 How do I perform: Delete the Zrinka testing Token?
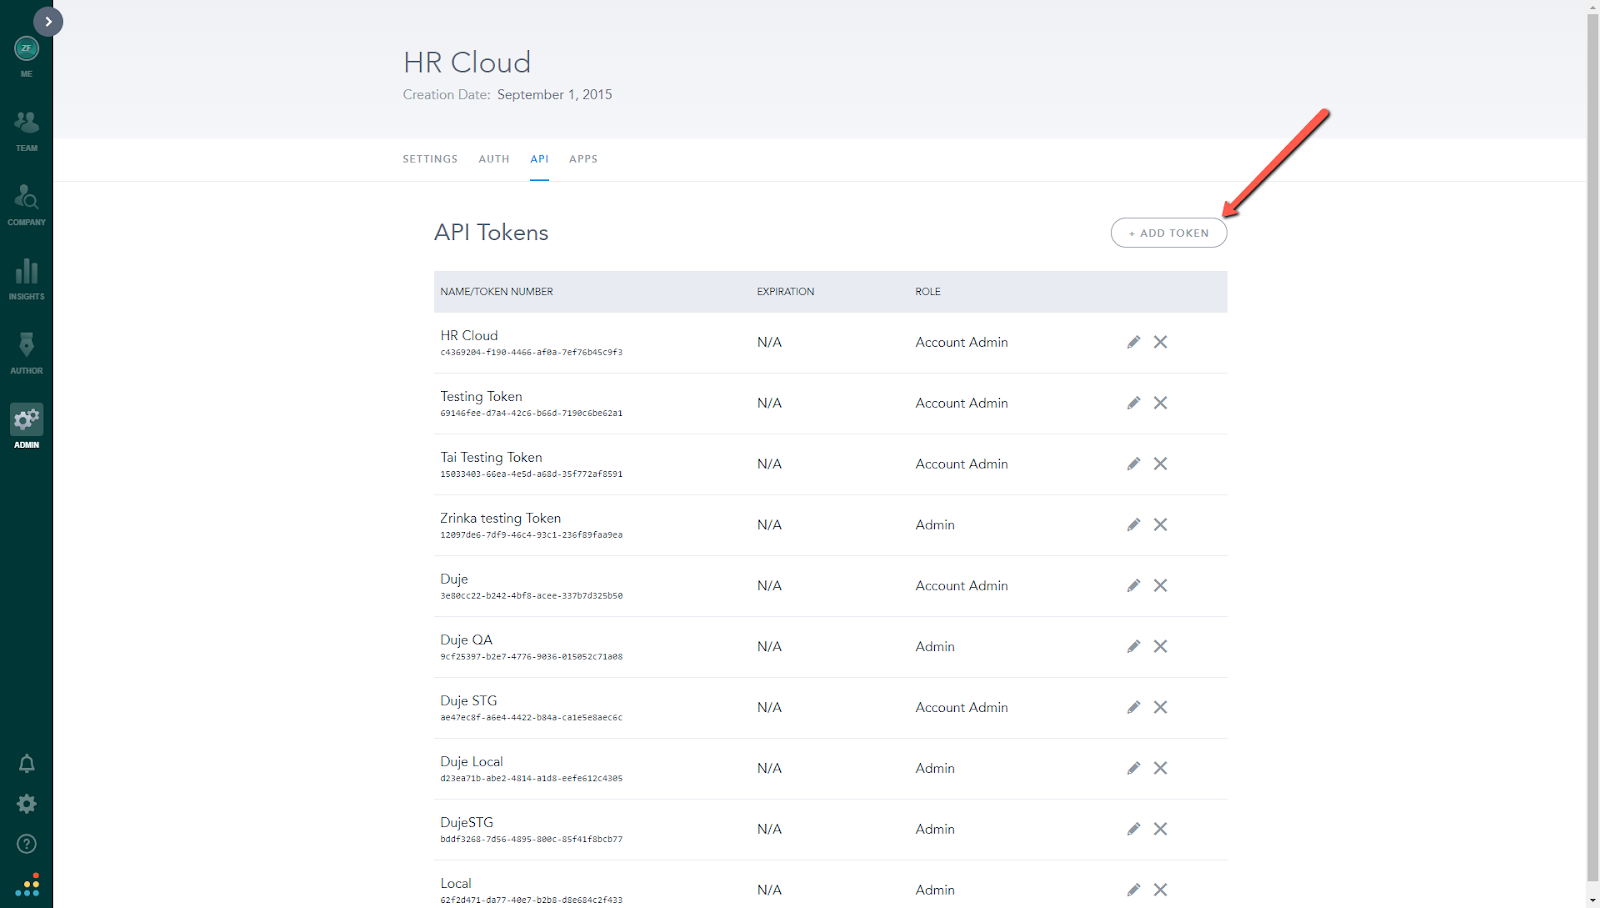click(x=1160, y=525)
